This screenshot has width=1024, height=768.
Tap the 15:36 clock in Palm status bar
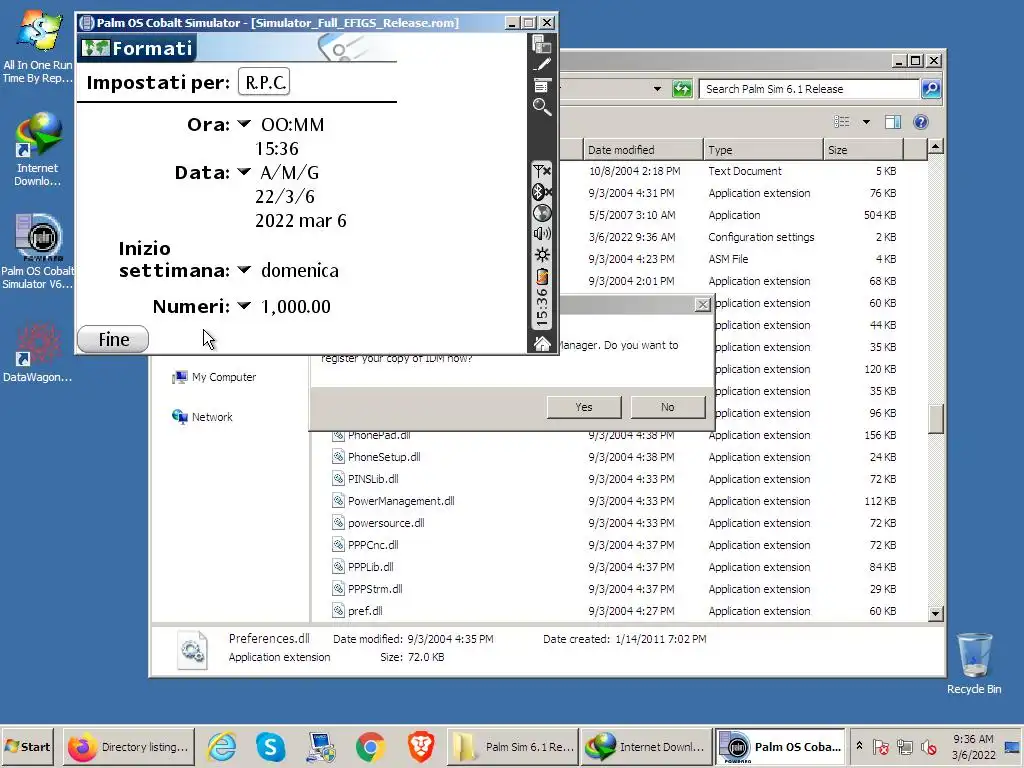click(541, 308)
